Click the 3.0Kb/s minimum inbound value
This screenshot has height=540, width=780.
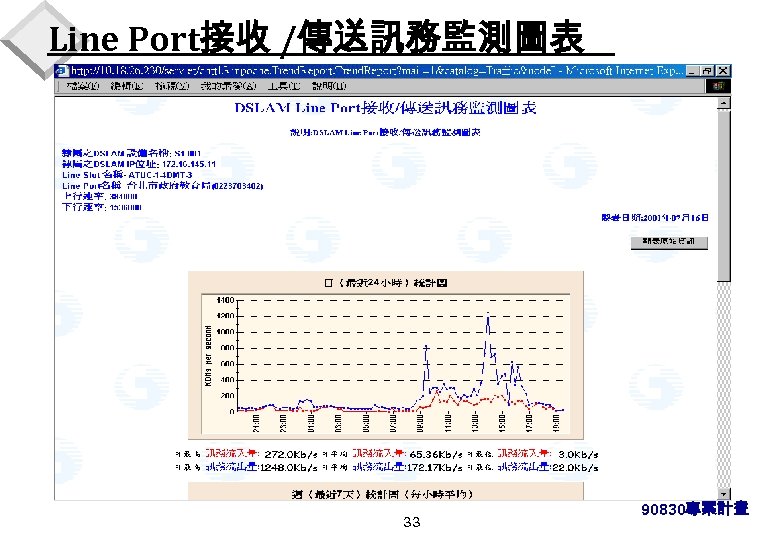[x=578, y=454]
